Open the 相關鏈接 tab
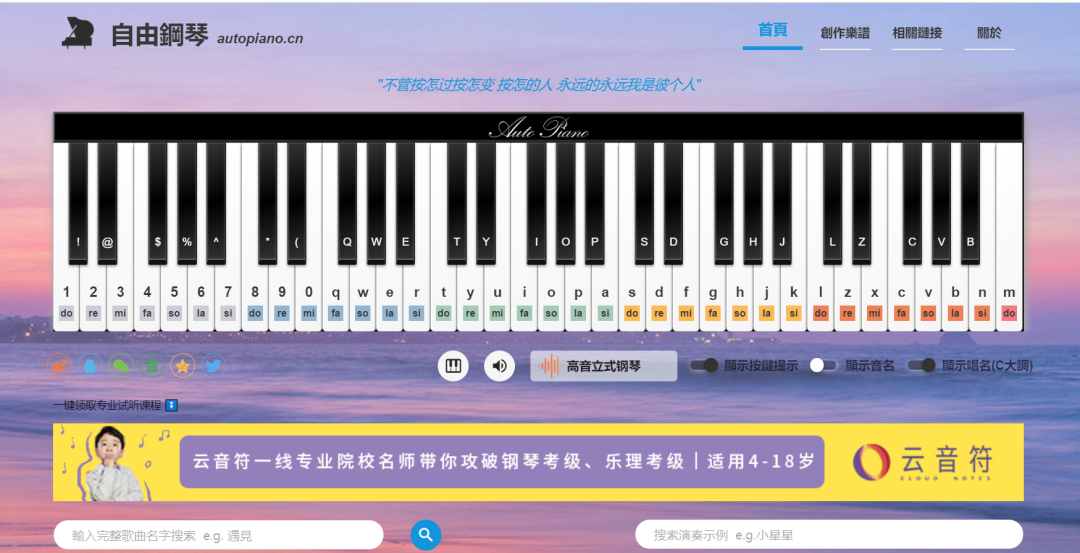Viewport: 1080px width, 553px height. coord(917,33)
